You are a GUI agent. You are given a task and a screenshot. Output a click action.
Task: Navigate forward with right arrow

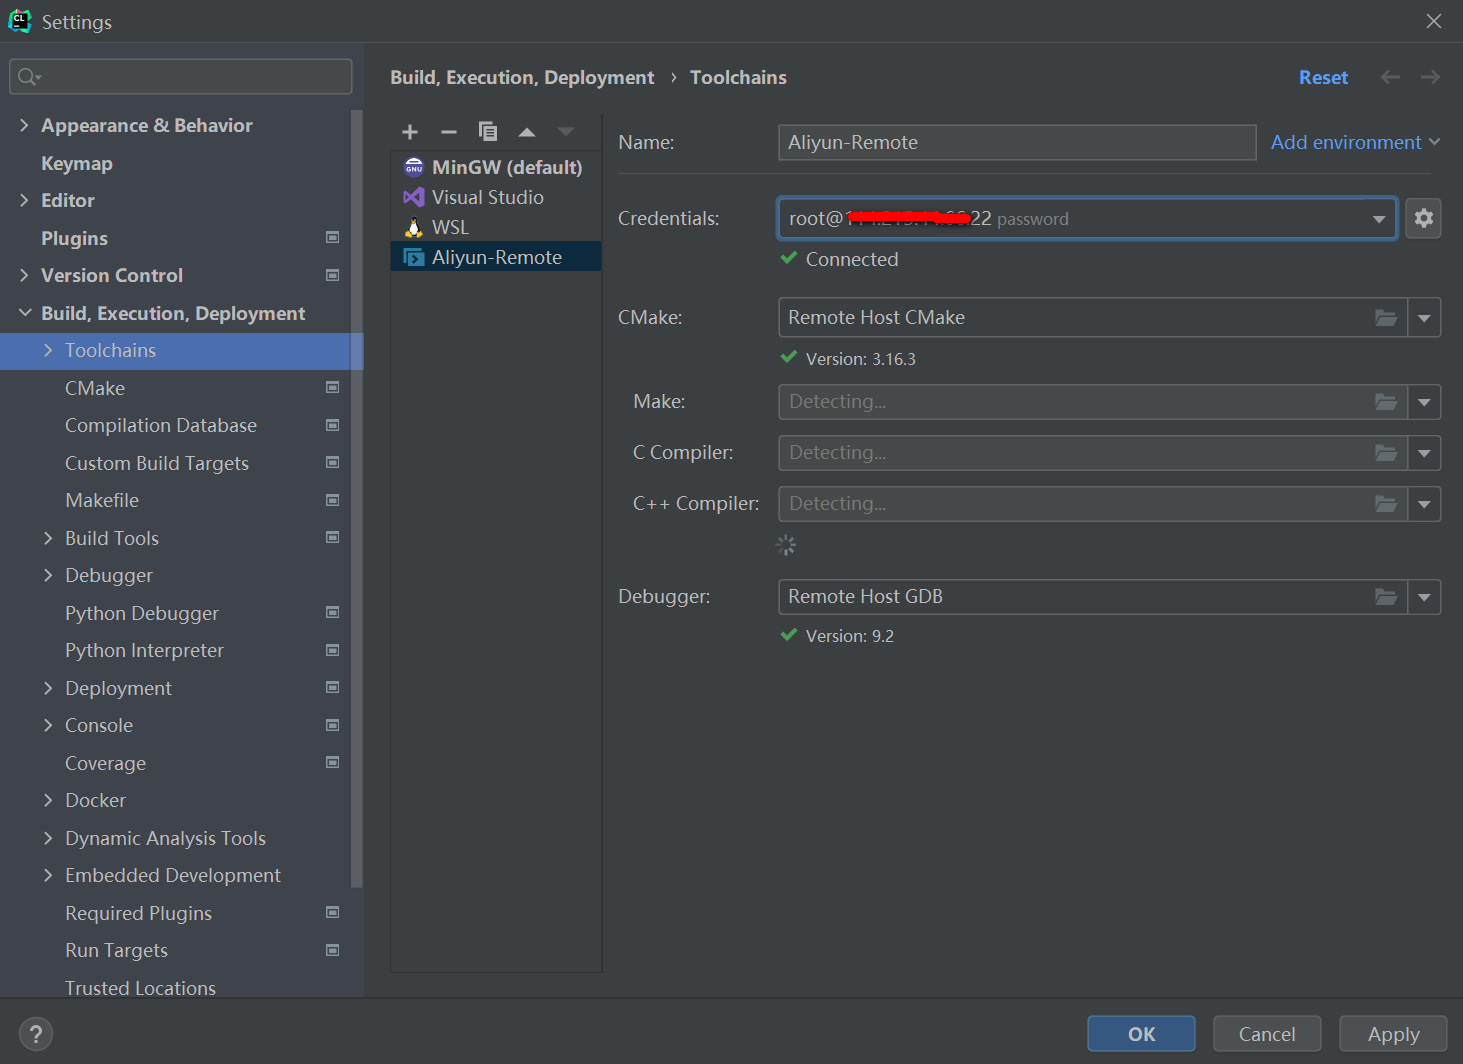1431,77
